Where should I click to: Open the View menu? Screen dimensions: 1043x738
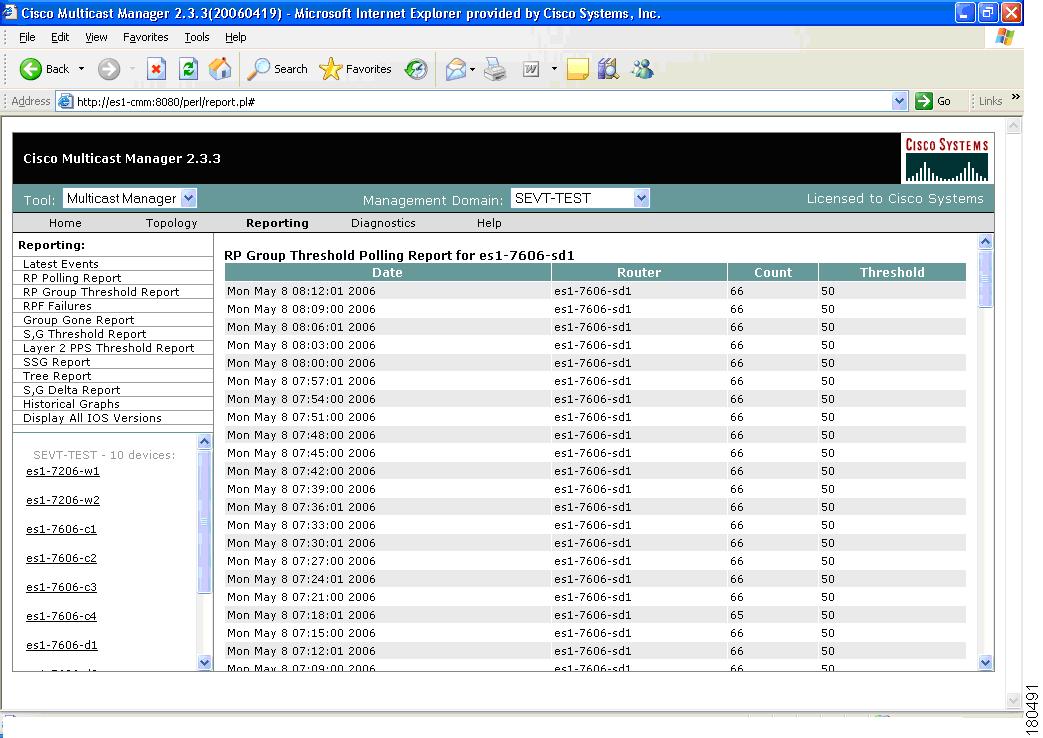(96, 37)
